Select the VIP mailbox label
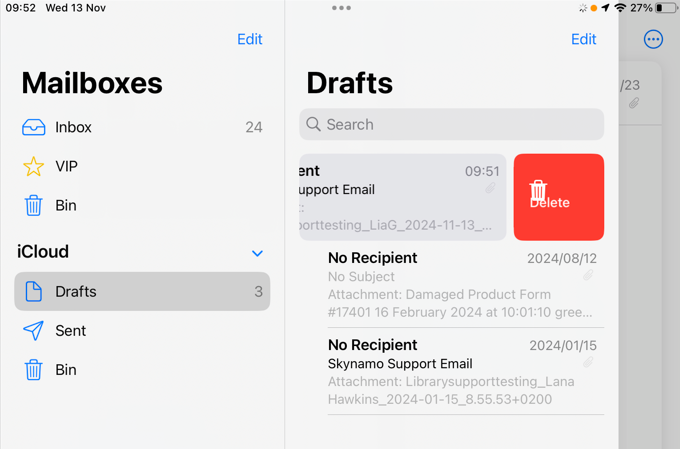This screenshot has width=680, height=449. point(67,166)
